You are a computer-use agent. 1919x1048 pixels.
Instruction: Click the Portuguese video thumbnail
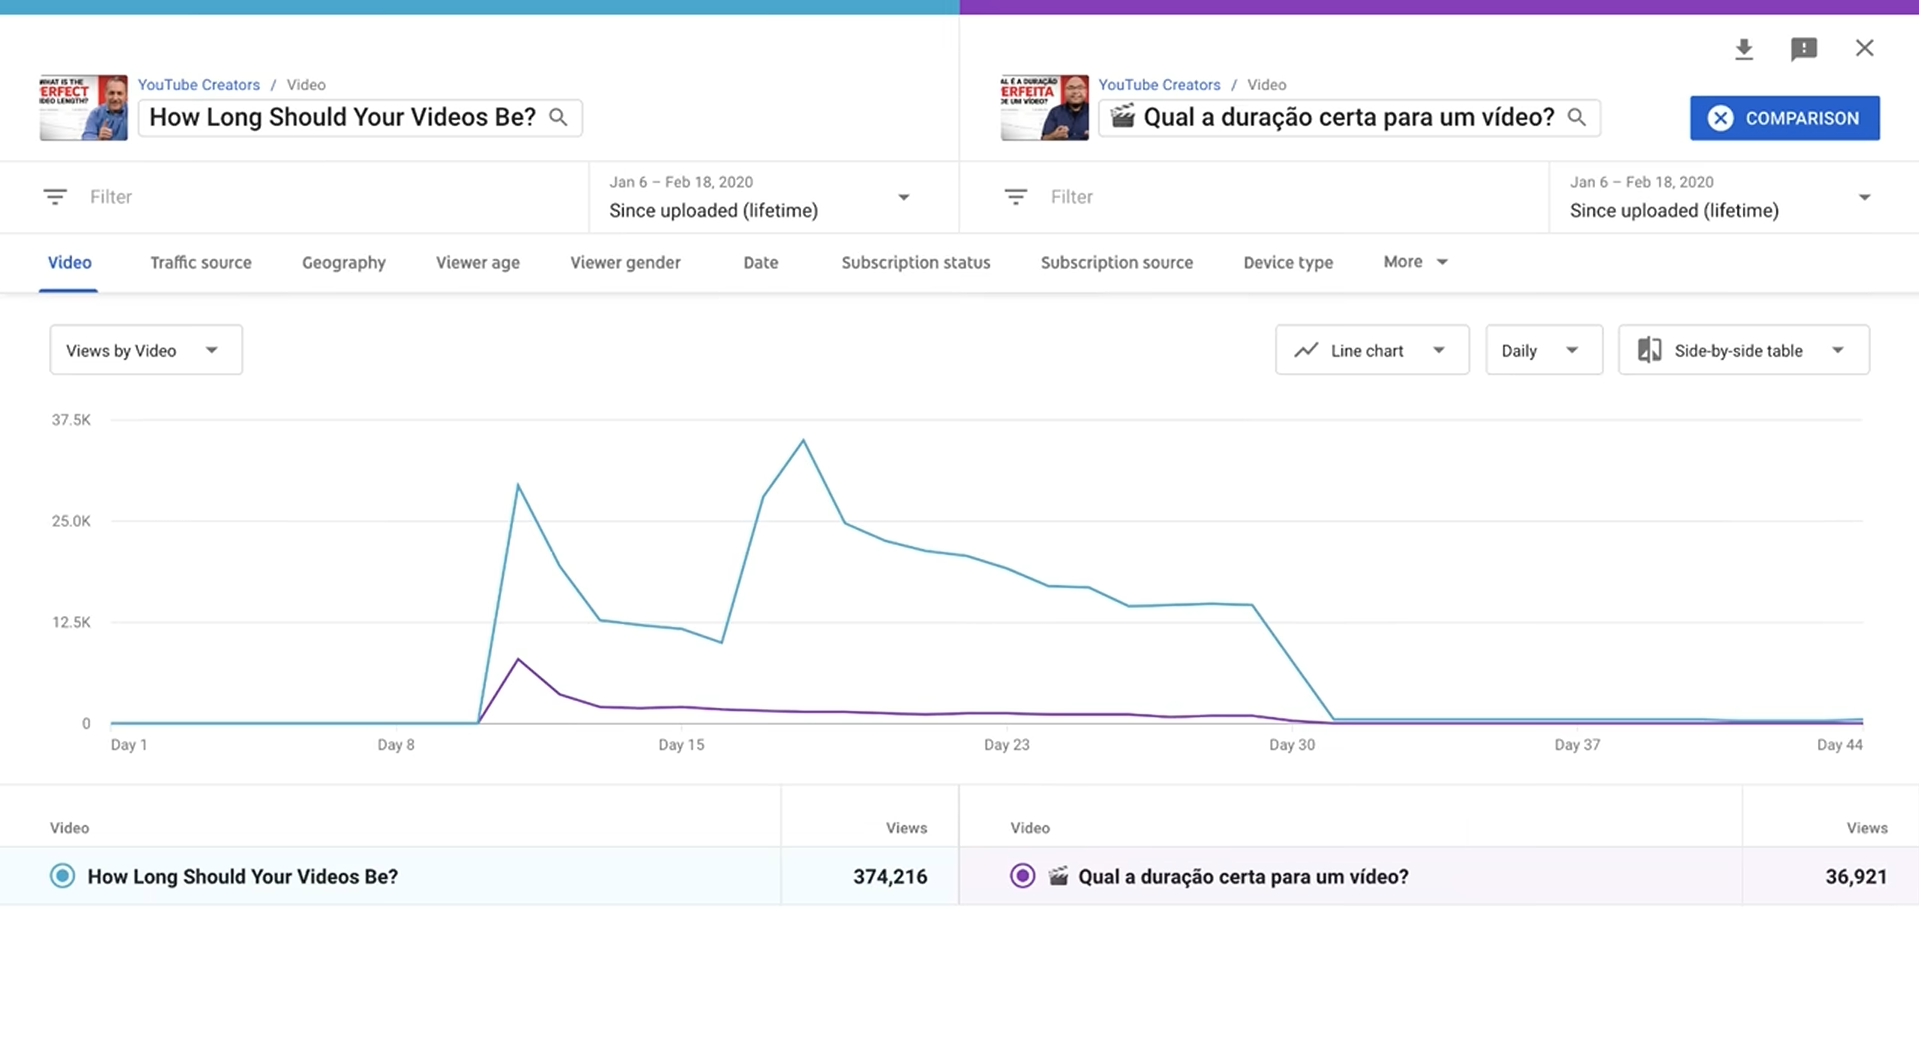pos(1044,107)
